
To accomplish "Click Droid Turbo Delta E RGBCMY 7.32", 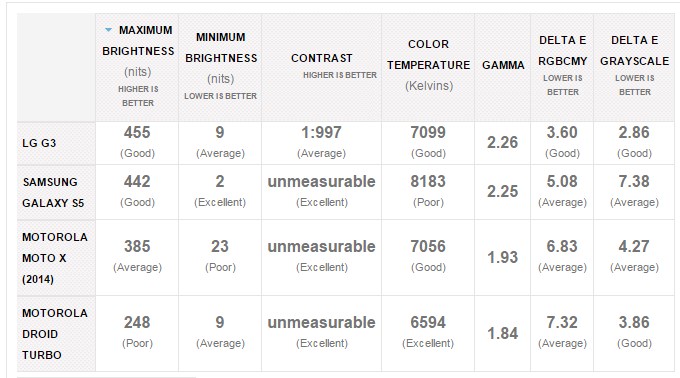I will click(x=562, y=322).
